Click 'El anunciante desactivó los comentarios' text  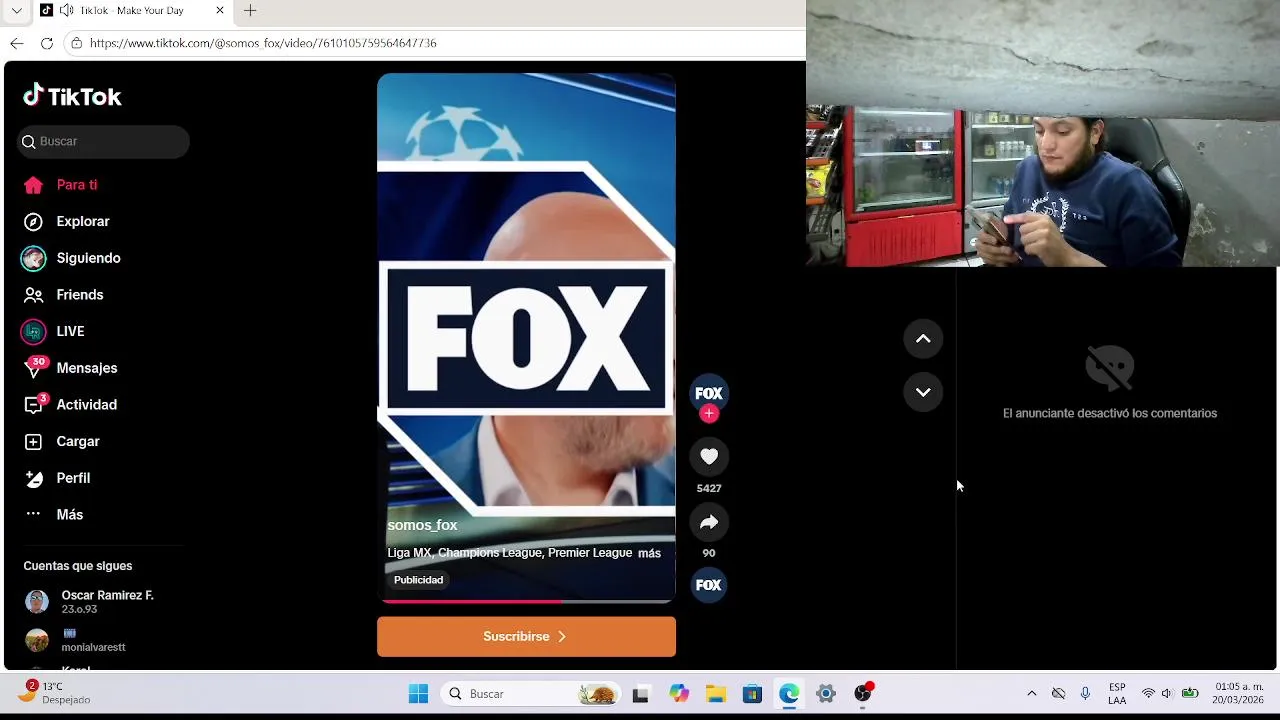1110,413
